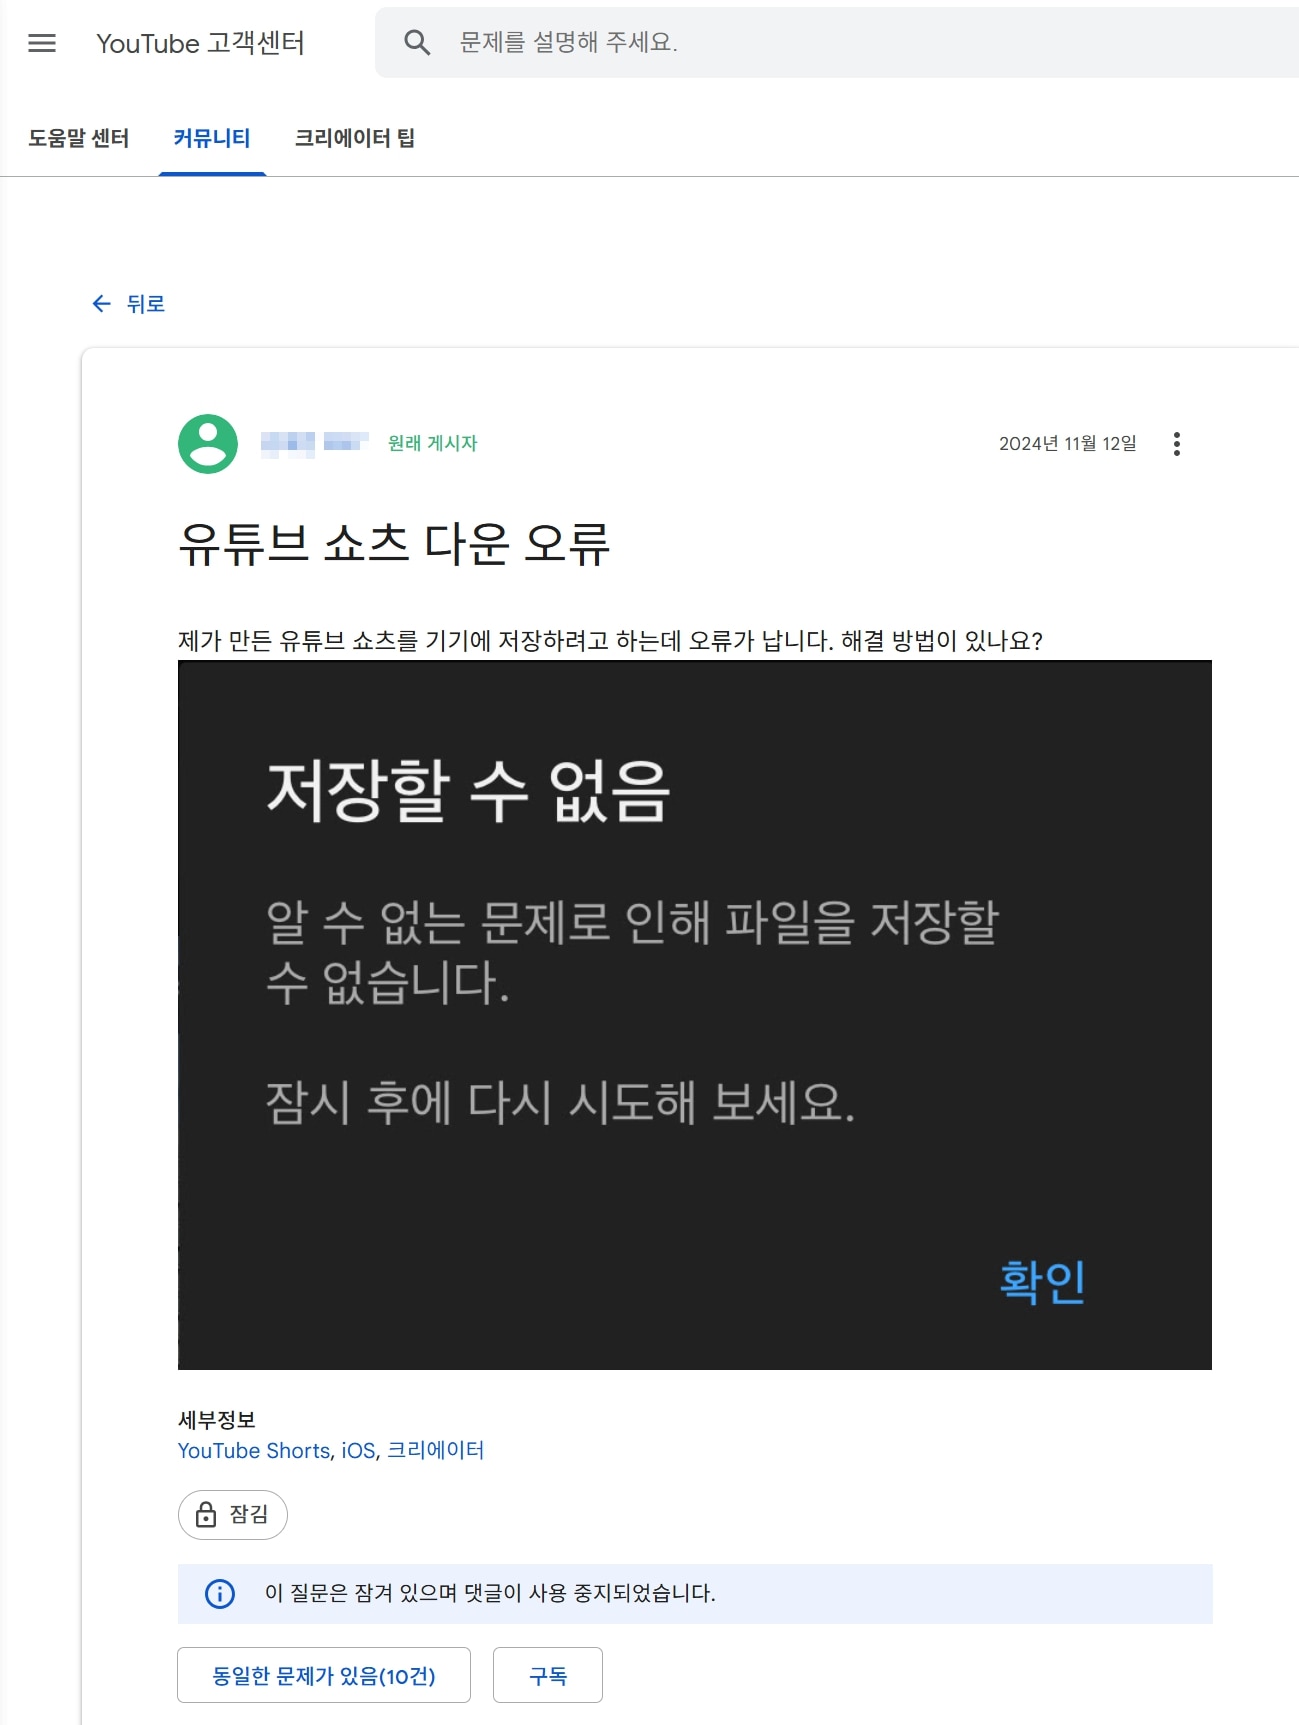Click the poster's green avatar icon

[208, 444]
